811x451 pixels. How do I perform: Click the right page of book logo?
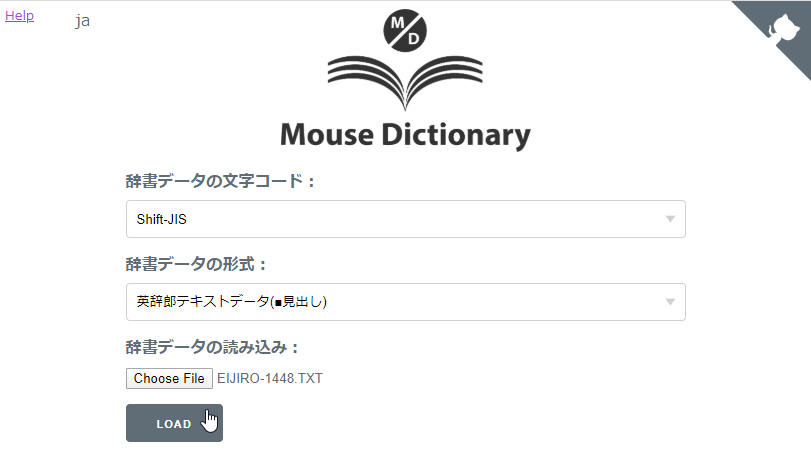click(443, 76)
